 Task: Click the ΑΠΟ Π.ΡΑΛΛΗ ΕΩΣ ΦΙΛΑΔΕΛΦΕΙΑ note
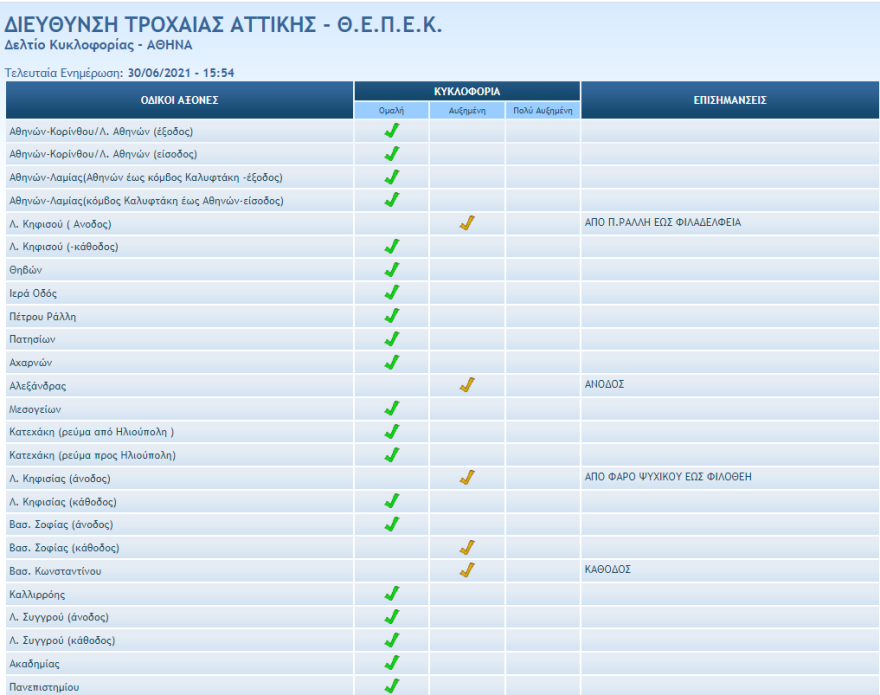[x=662, y=224]
